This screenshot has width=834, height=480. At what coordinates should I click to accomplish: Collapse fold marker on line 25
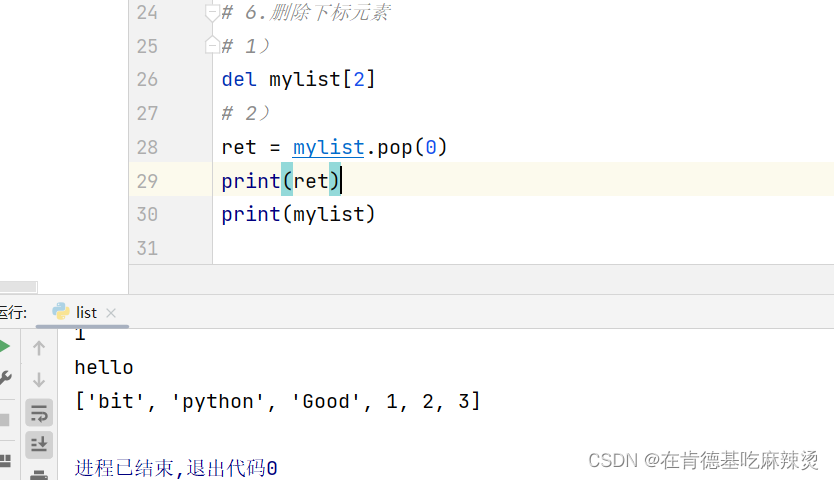click(212, 45)
